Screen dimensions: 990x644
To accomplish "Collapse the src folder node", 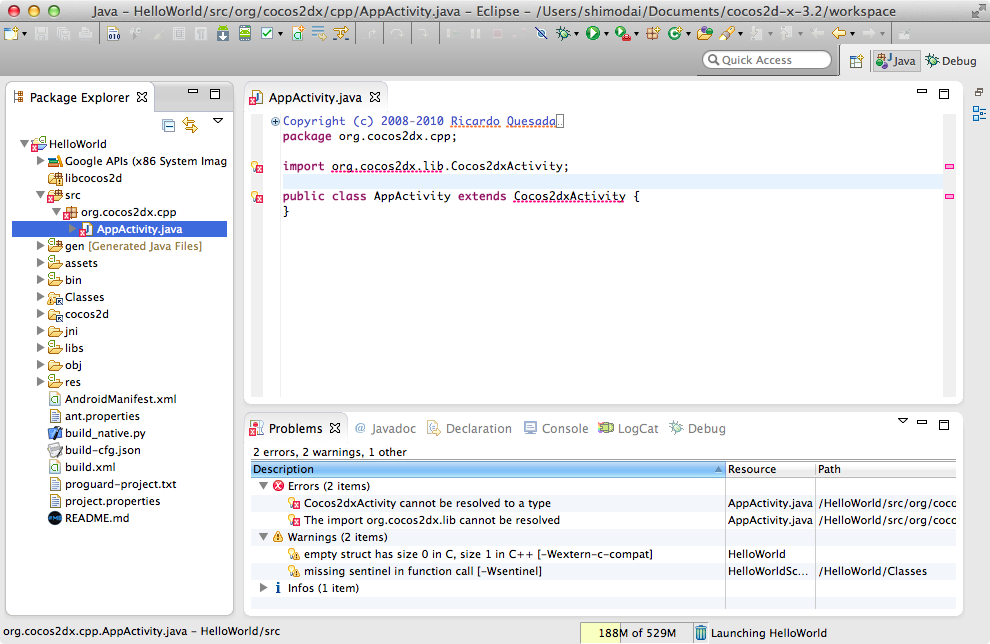I will point(40,195).
